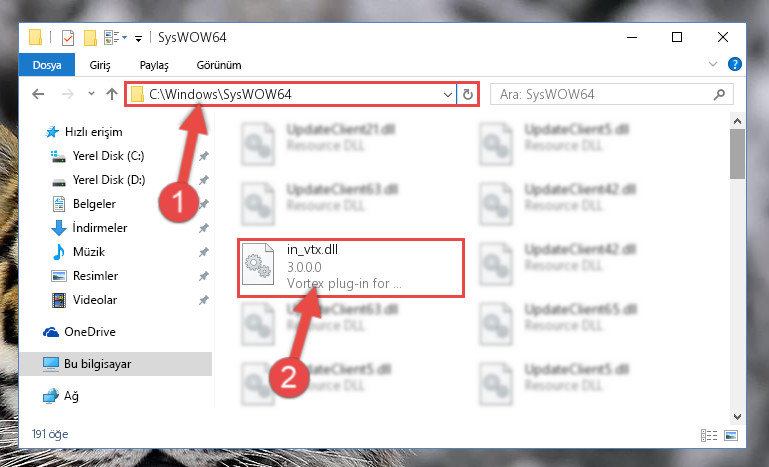Click the search magnifier icon
769x467 pixels.
point(719,94)
